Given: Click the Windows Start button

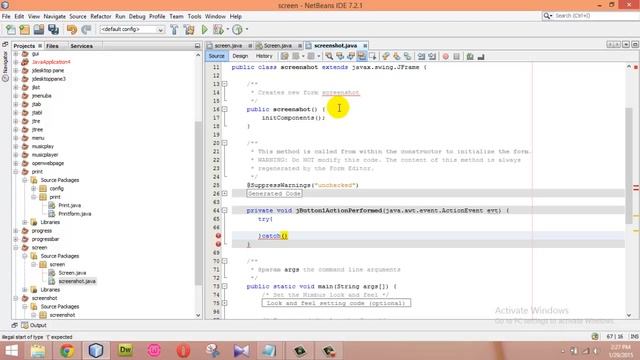Looking at the screenshot, I should [11, 351].
